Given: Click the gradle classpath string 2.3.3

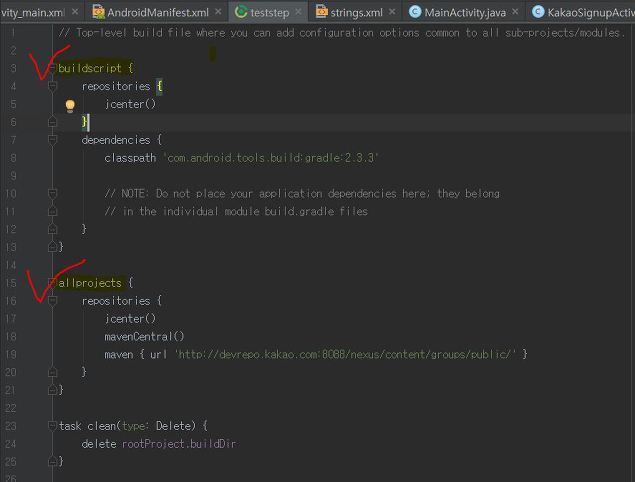Looking at the screenshot, I should pos(271,158).
